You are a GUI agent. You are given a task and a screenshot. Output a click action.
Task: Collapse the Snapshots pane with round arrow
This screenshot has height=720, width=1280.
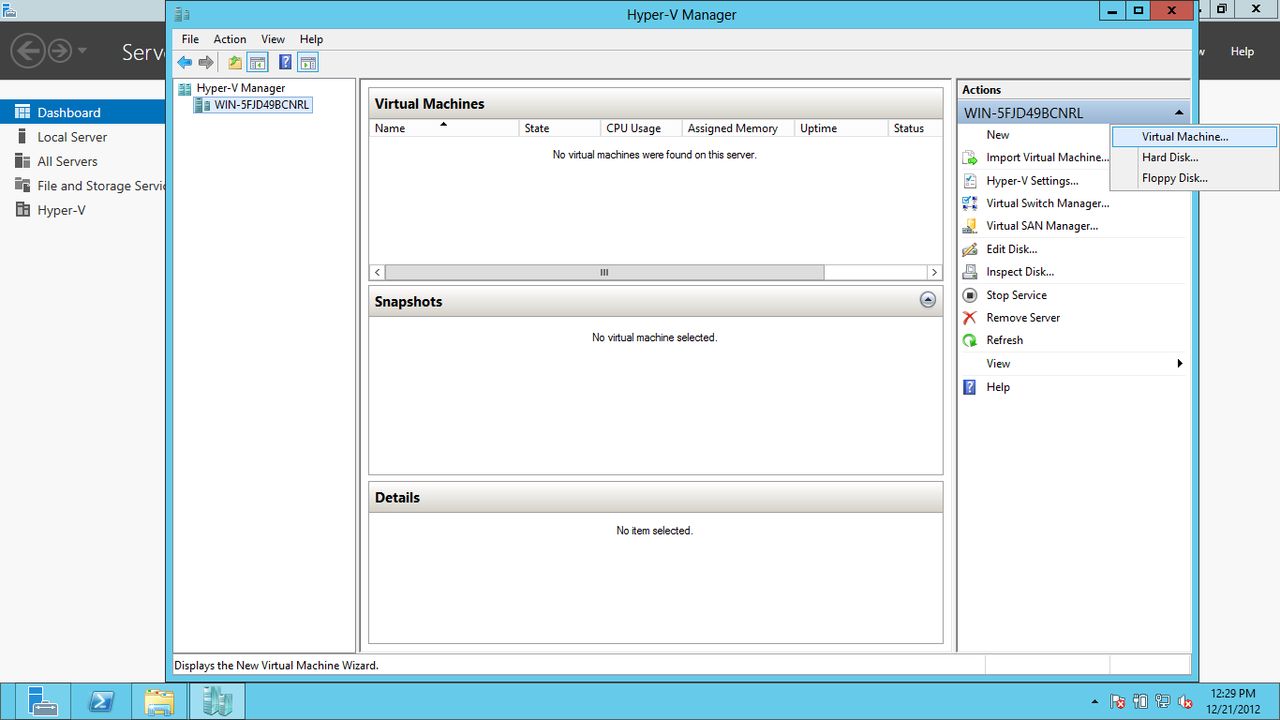coord(928,300)
